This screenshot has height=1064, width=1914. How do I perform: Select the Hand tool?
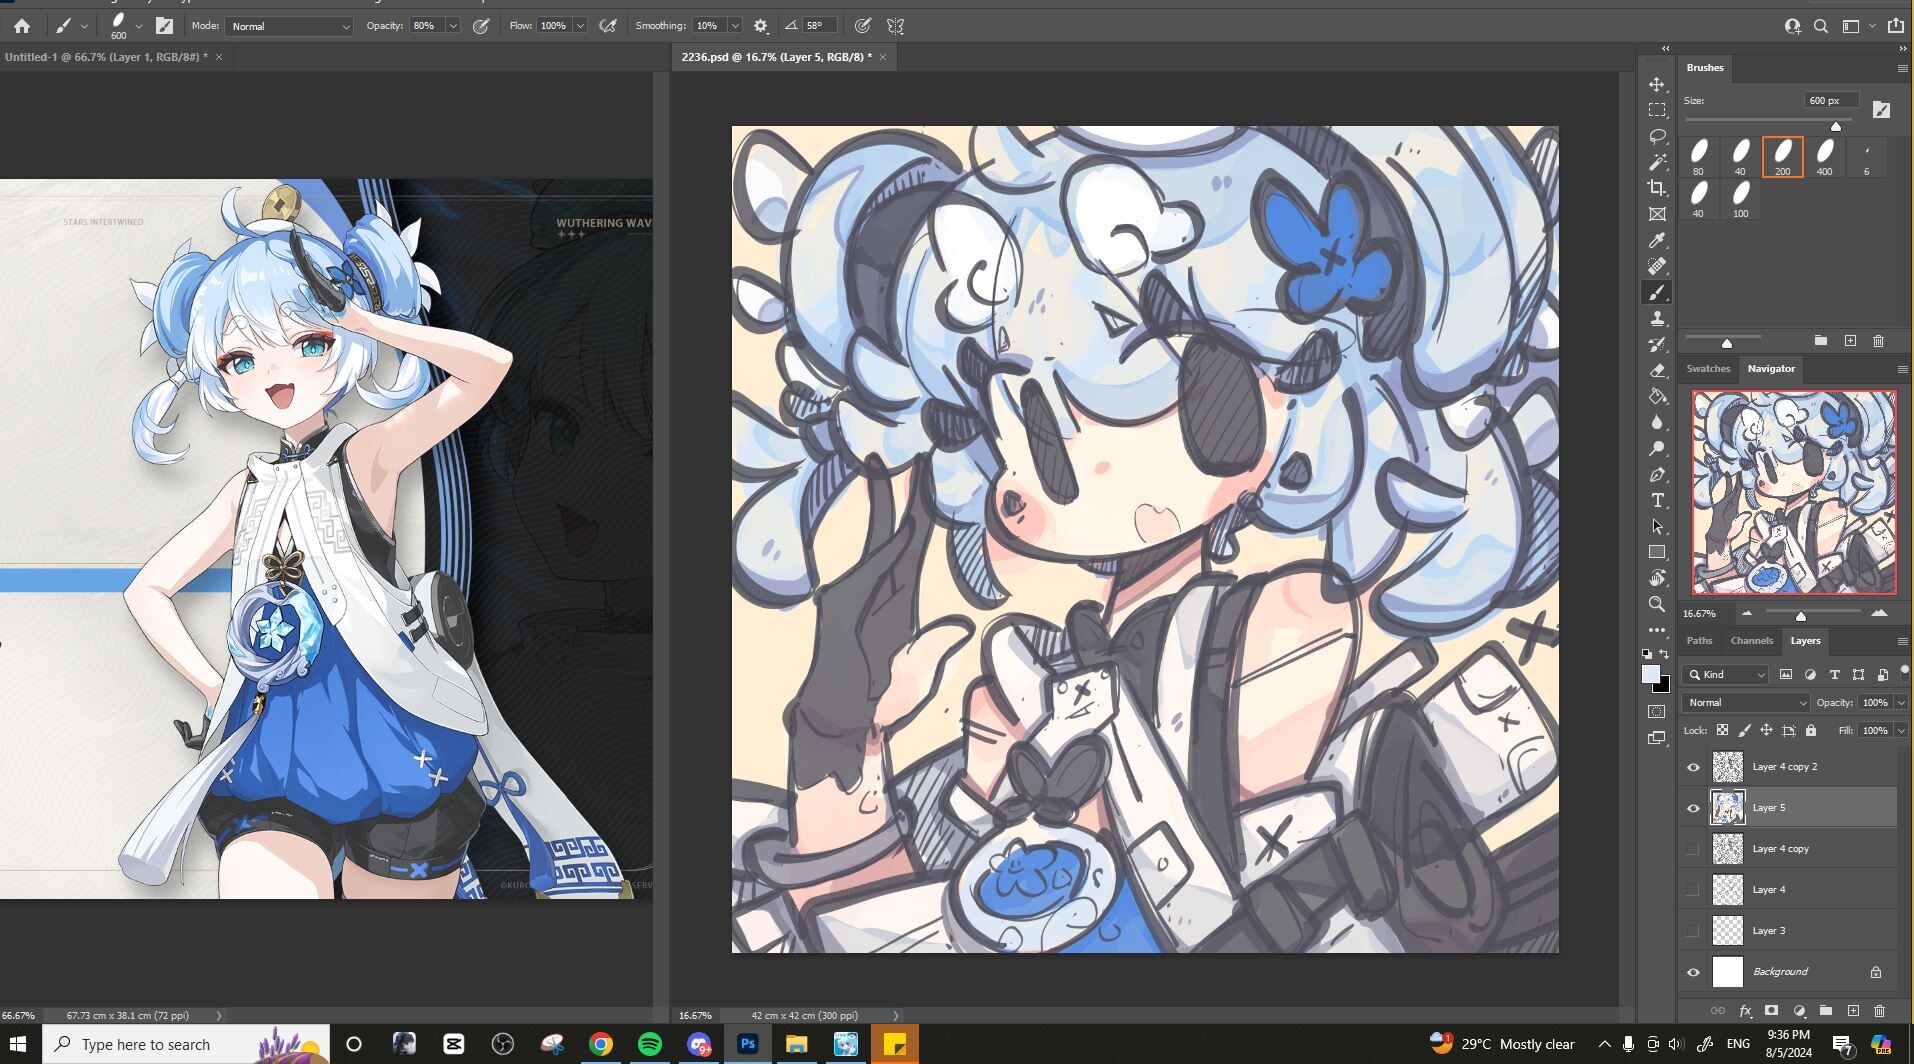coord(1657,578)
